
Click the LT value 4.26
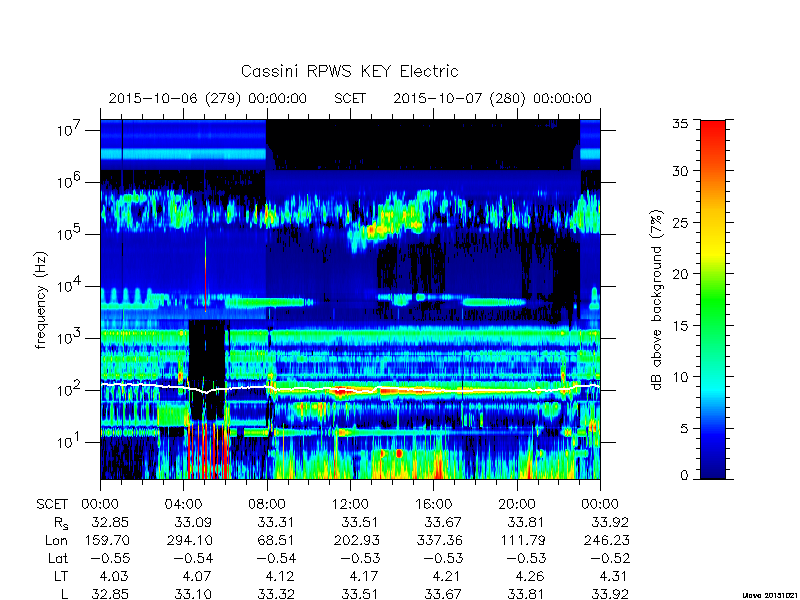click(x=530, y=577)
